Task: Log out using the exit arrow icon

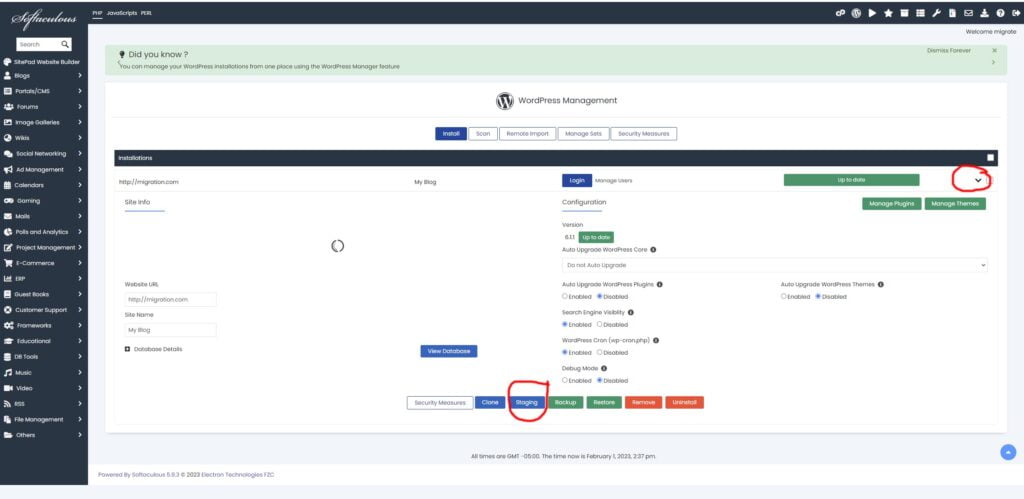Action: point(1016,12)
